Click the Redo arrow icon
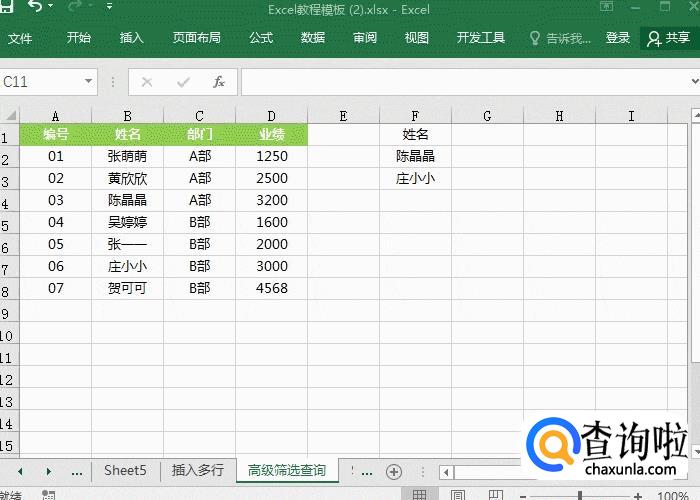Viewport: 700px width, 500px height. coord(76,6)
